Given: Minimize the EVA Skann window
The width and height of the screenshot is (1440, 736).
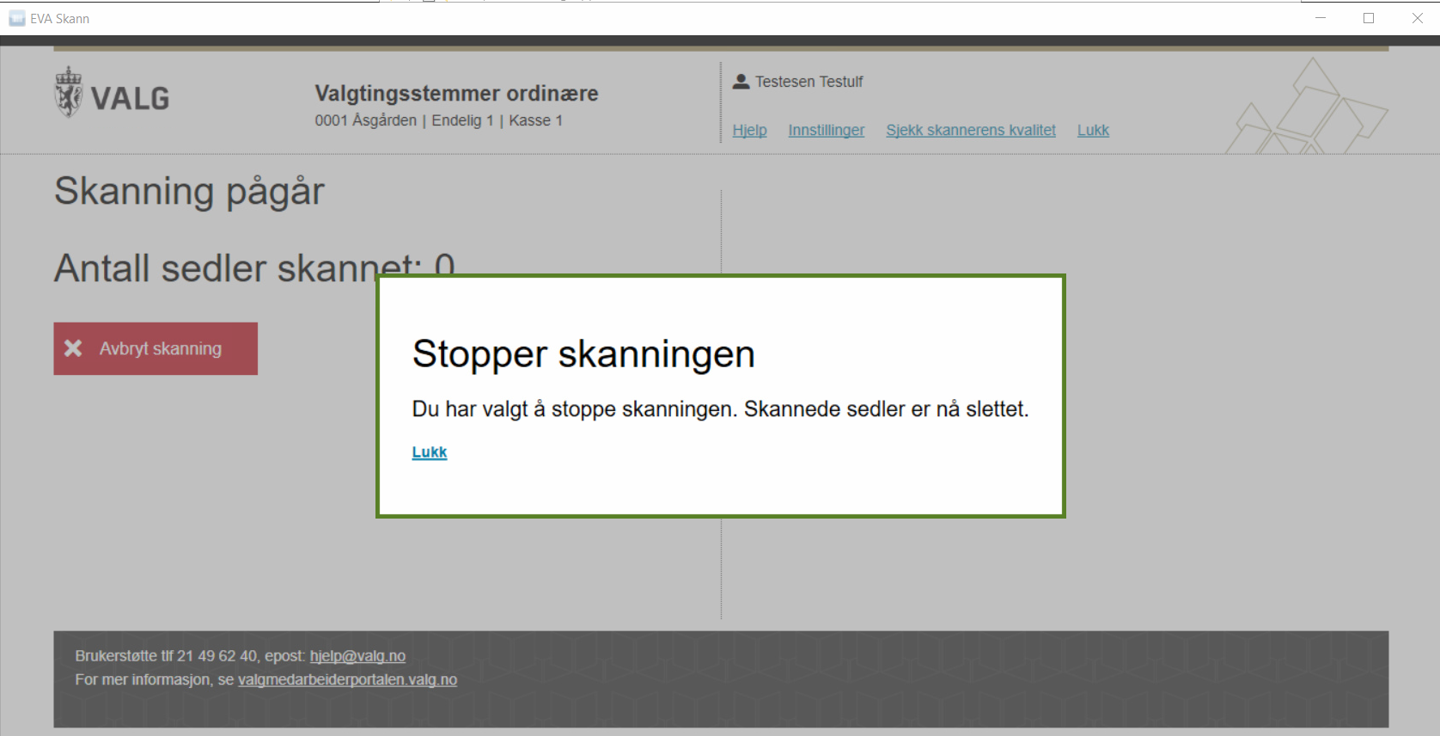Looking at the screenshot, I should pyautogui.click(x=1321, y=18).
